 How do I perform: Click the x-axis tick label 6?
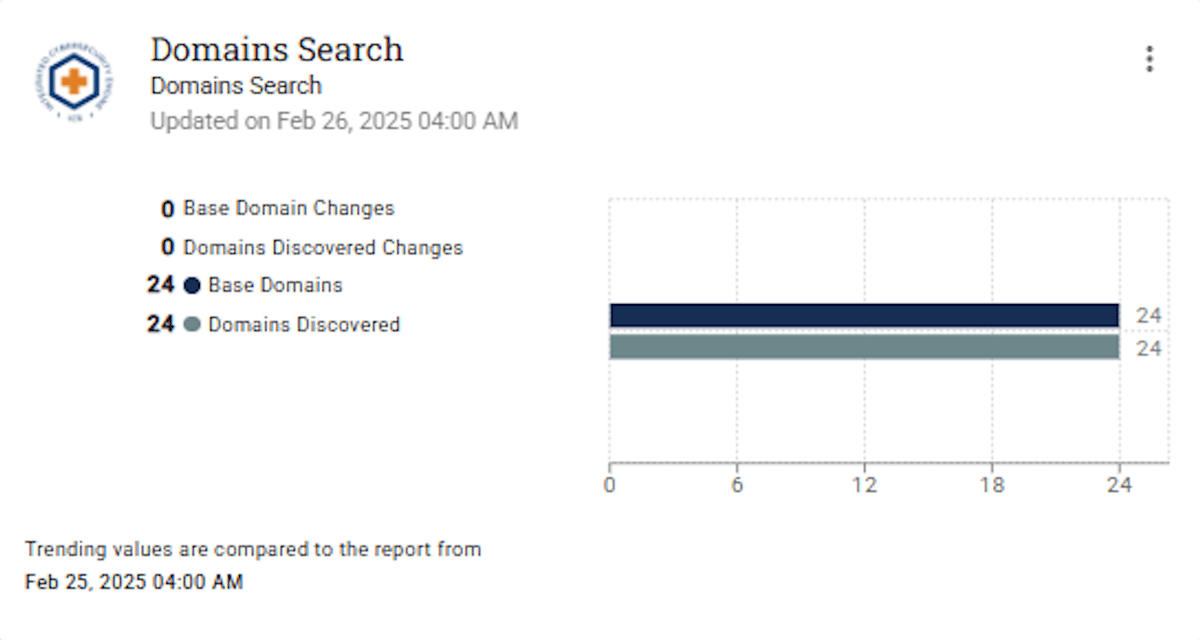(x=737, y=485)
